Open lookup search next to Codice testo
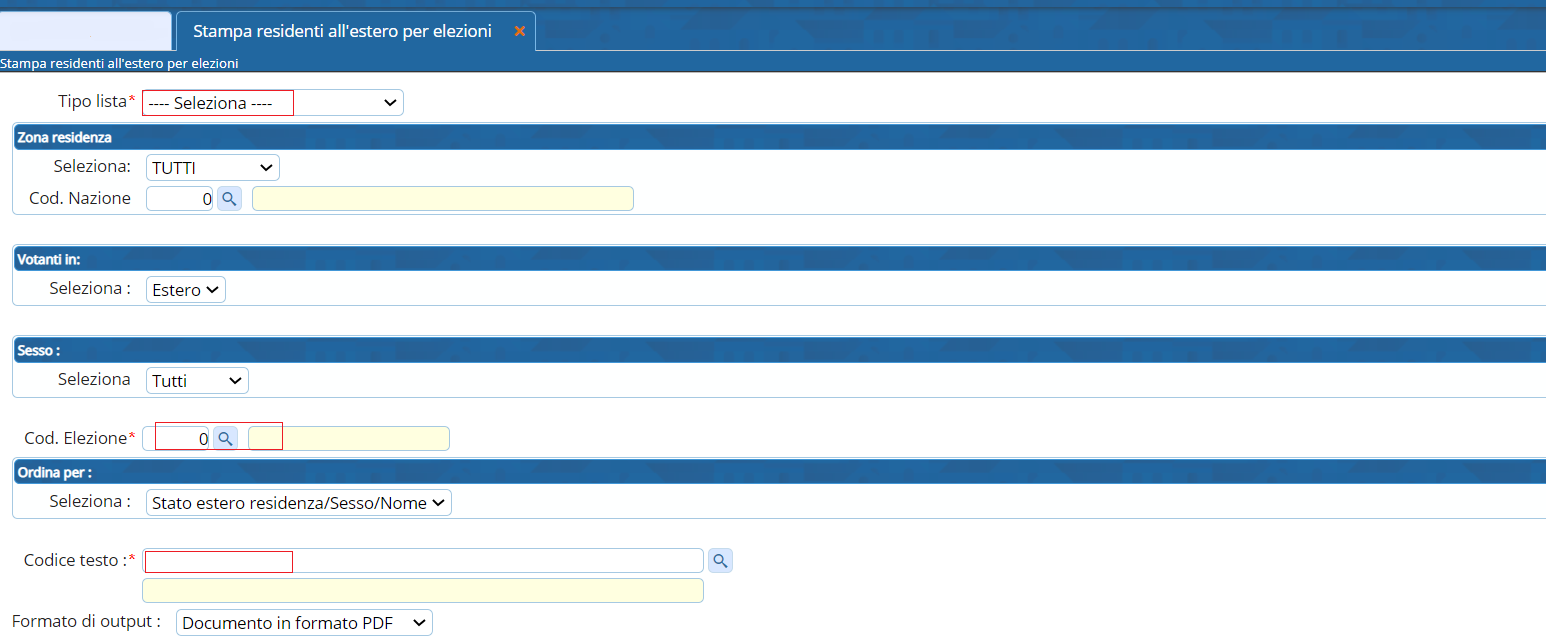This screenshot has height=641, width=1546. [x=720, y=561]
